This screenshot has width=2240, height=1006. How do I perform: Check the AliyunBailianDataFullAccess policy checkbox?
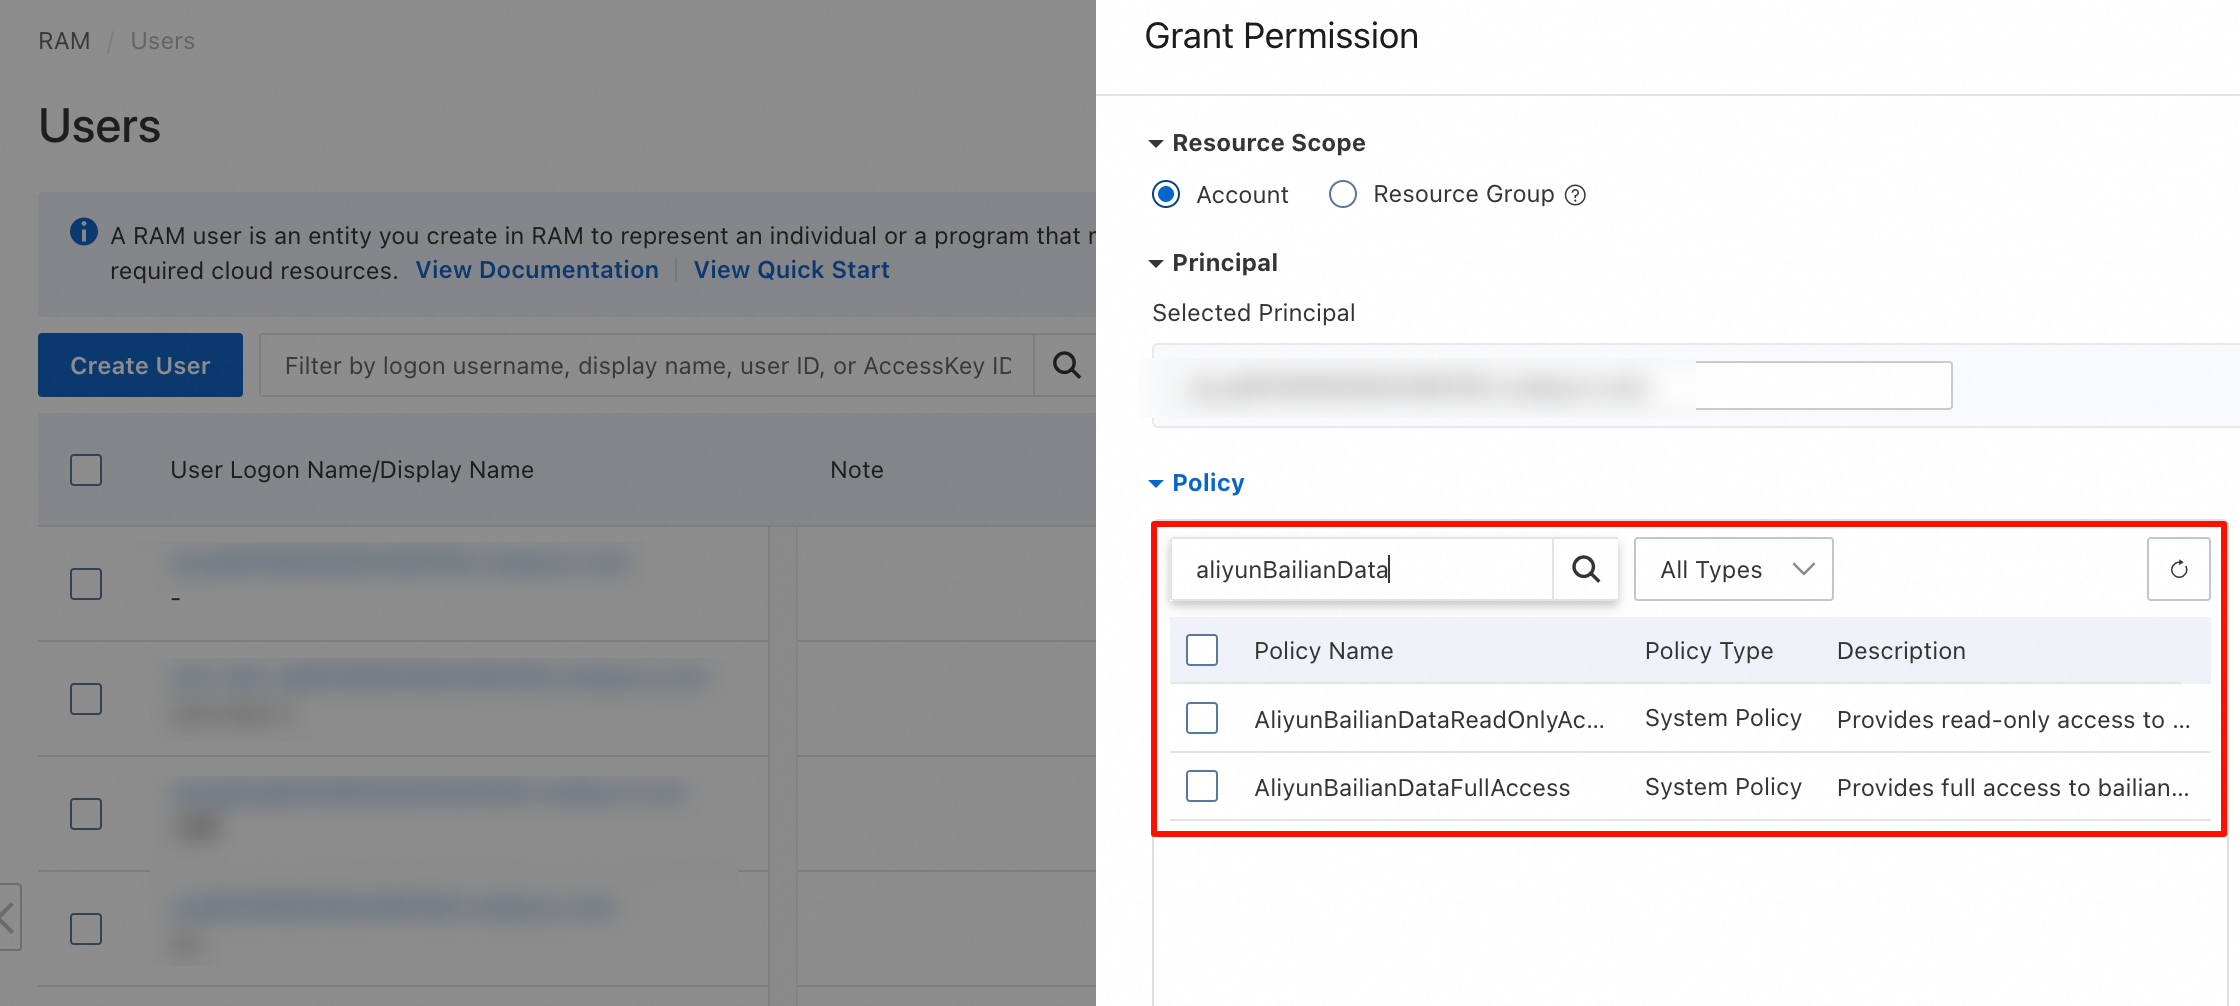tap(1202, 786)
